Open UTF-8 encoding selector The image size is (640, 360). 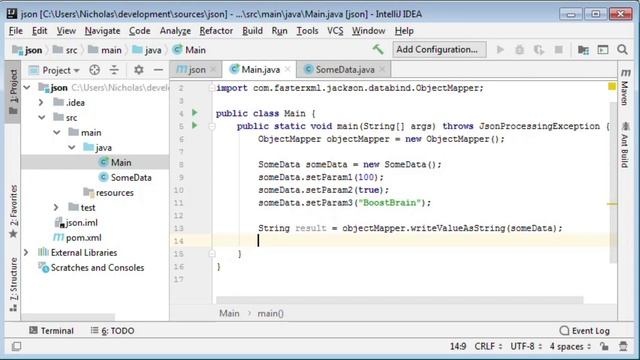tap(526, 347)
